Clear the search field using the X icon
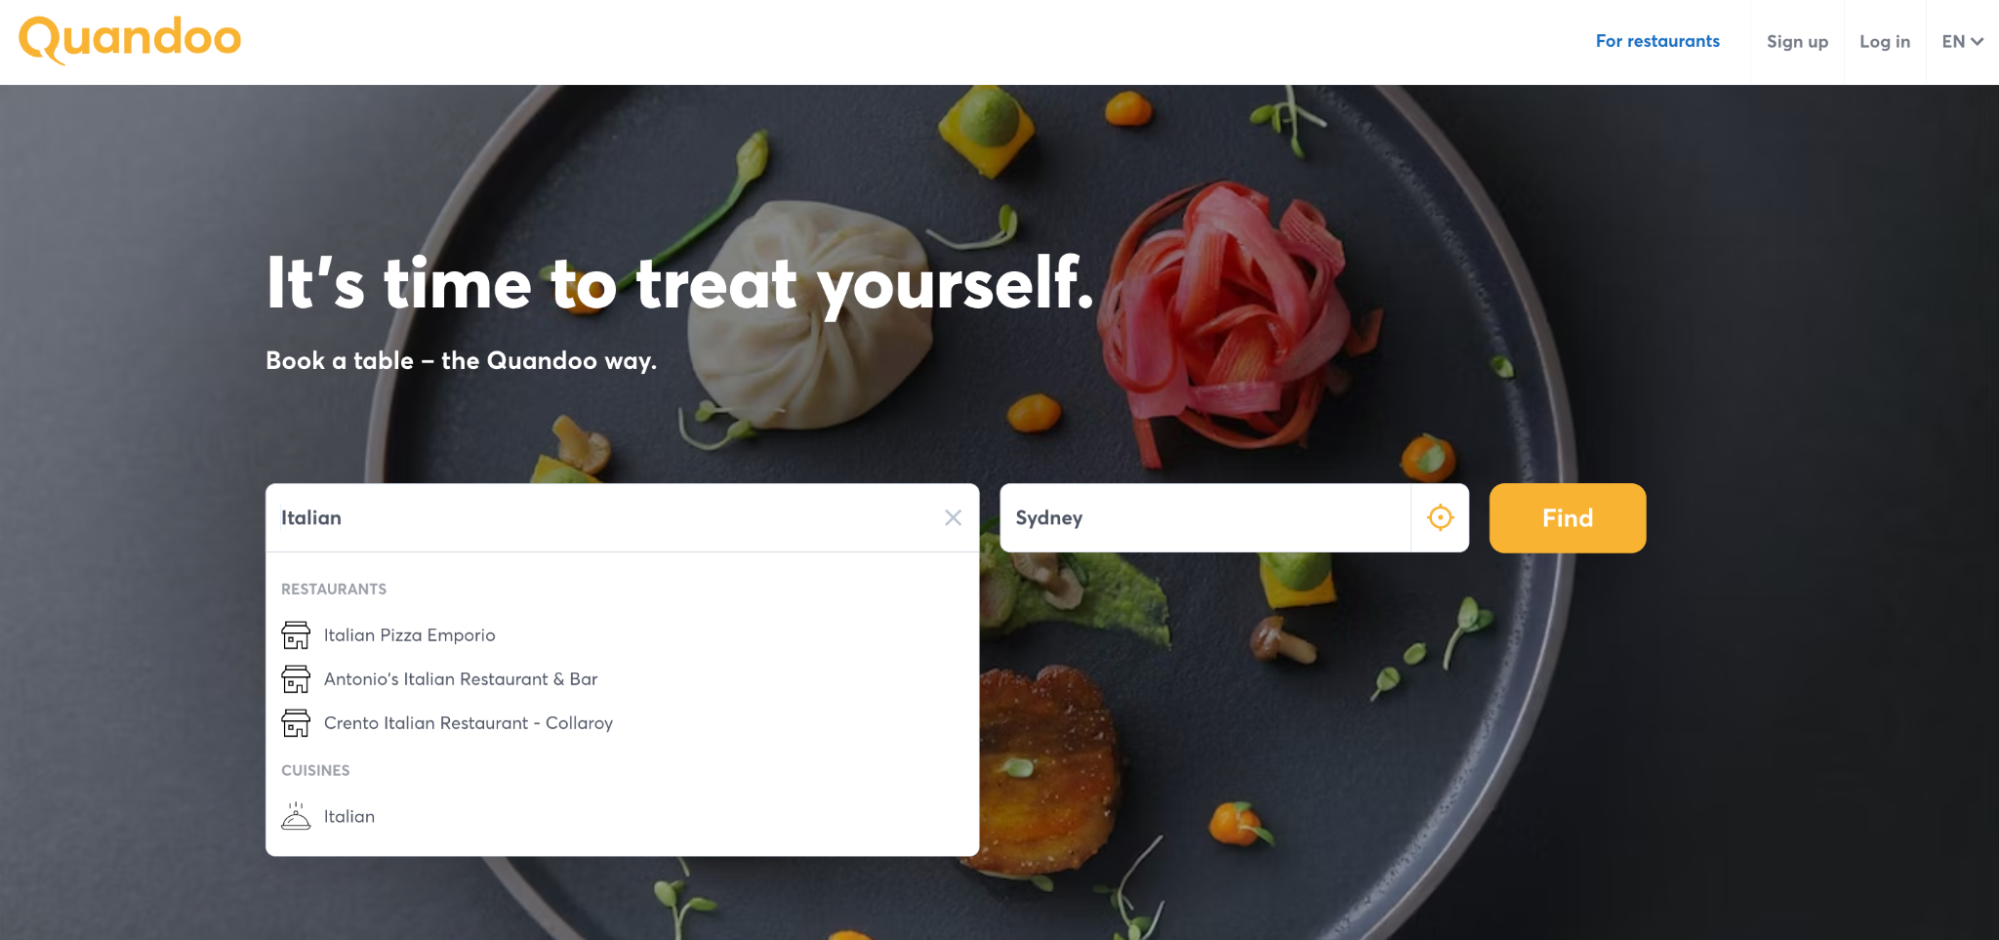 pyautogui.click(x=952, y=517)
